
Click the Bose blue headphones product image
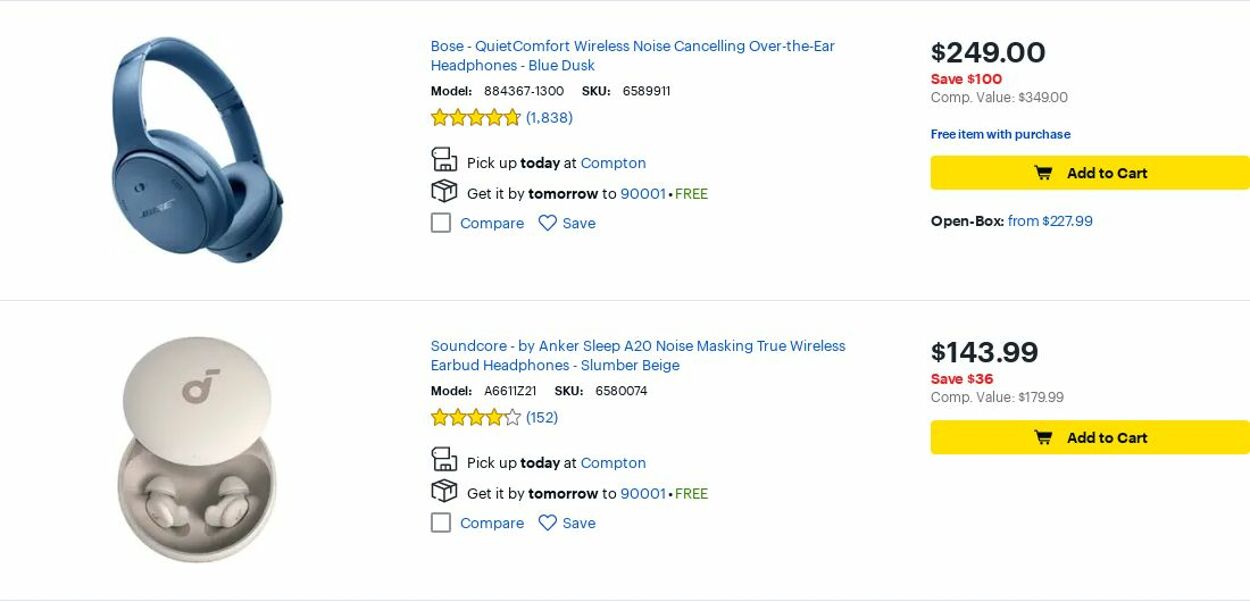197,150
